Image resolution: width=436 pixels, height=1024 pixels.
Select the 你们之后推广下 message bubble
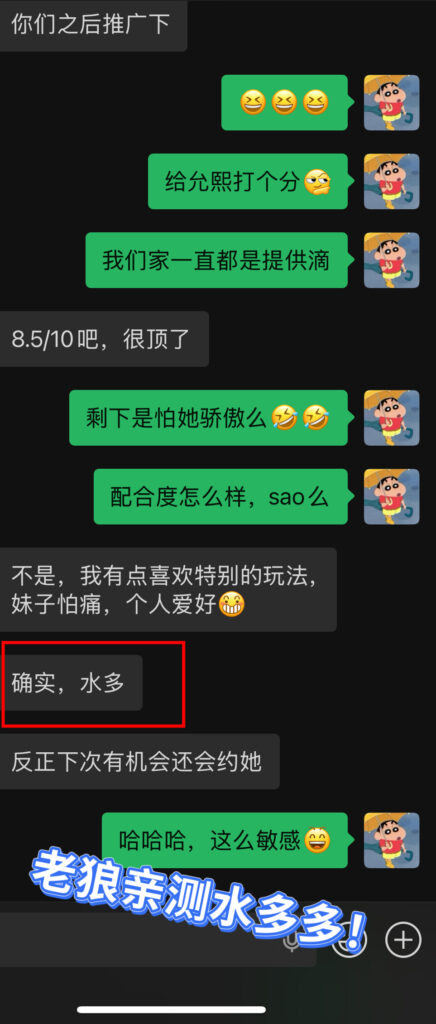93,25
